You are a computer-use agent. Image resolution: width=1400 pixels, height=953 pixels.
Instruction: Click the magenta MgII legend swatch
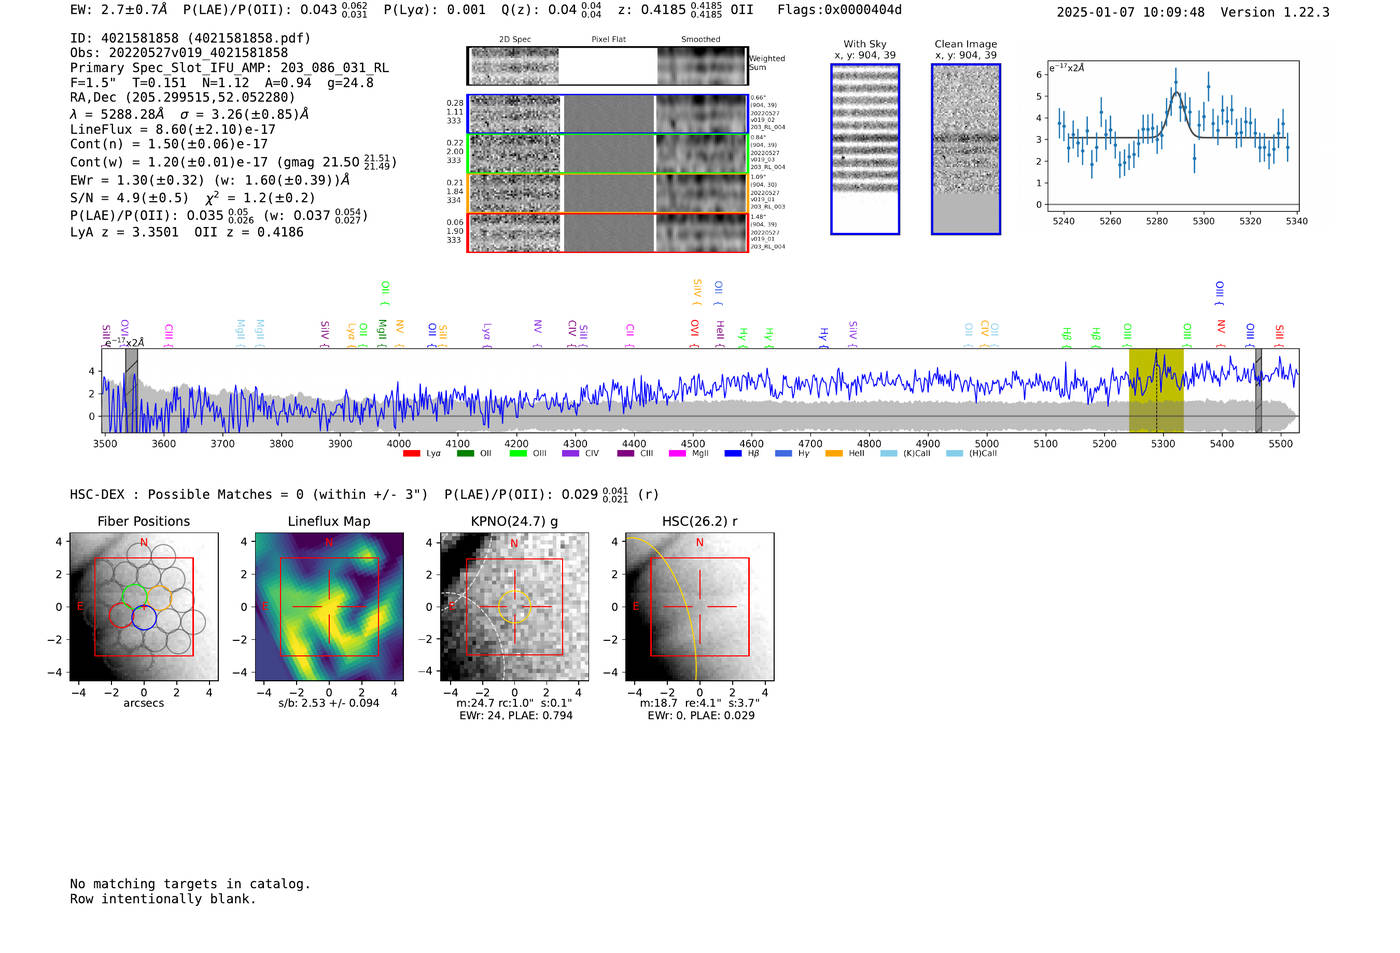click(678, 454)
